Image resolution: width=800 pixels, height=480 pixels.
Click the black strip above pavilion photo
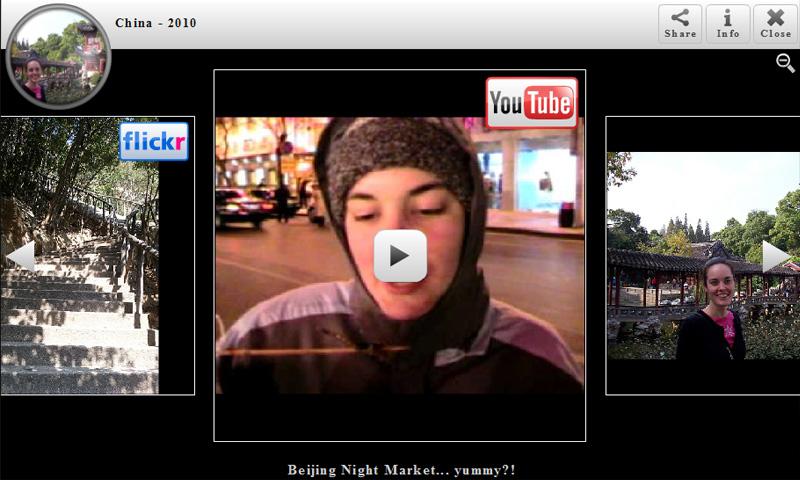[x=702, y=134]
